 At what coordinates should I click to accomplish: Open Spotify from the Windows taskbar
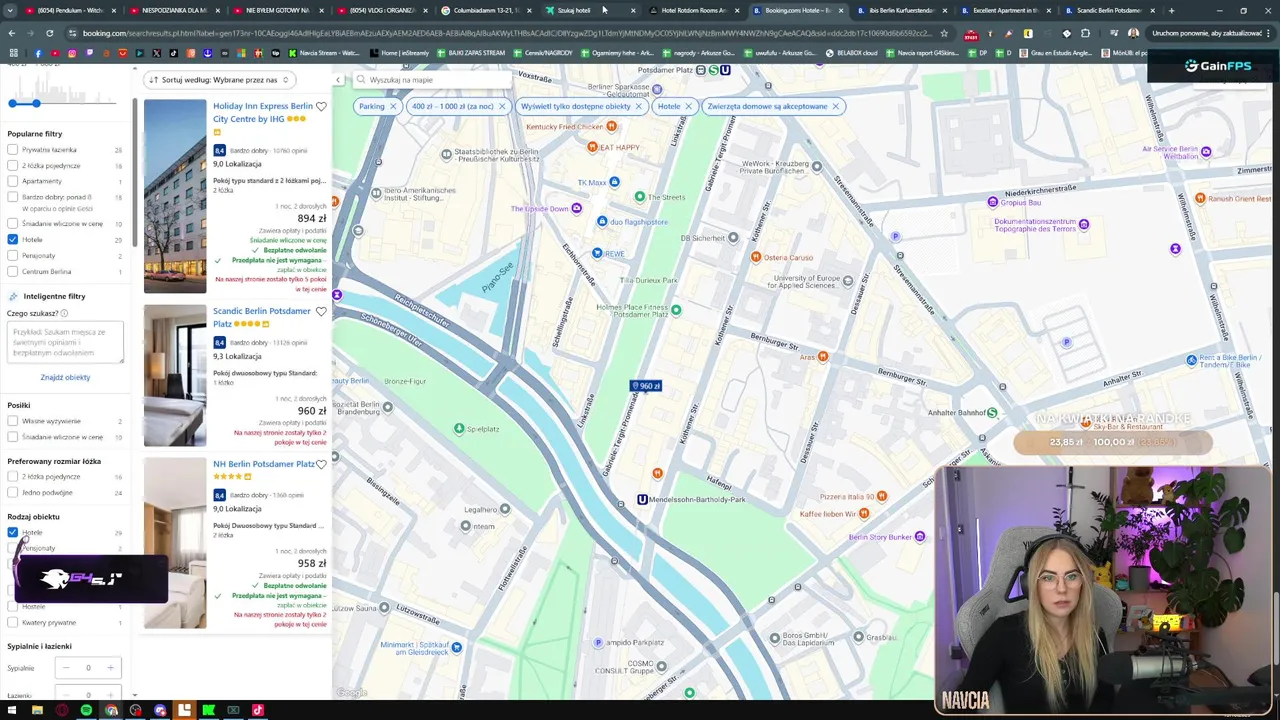click(86, 710)
